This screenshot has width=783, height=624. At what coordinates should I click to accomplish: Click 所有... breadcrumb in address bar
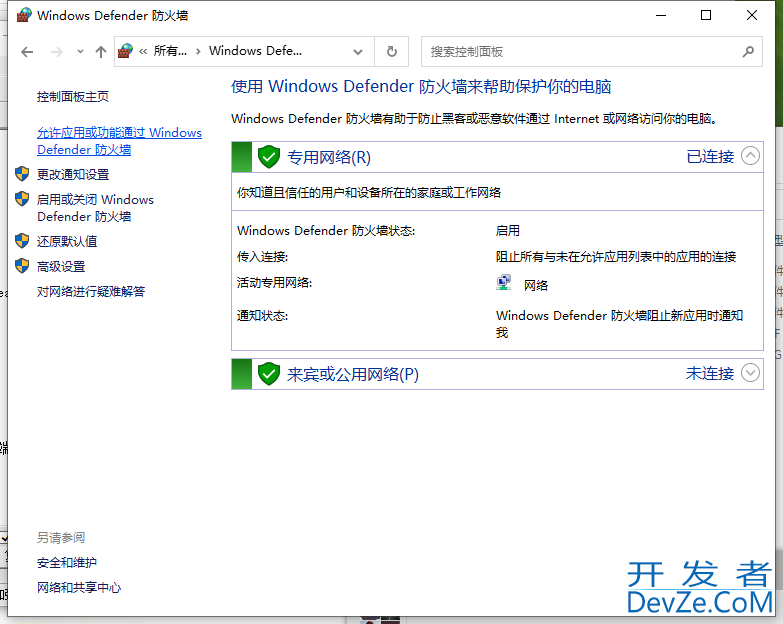point(170,51)
